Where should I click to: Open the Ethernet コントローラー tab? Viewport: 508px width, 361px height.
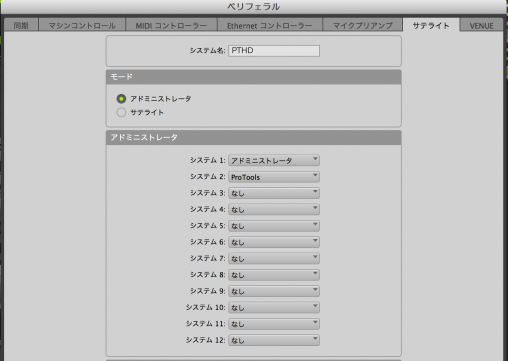click(x=270, y=25)
